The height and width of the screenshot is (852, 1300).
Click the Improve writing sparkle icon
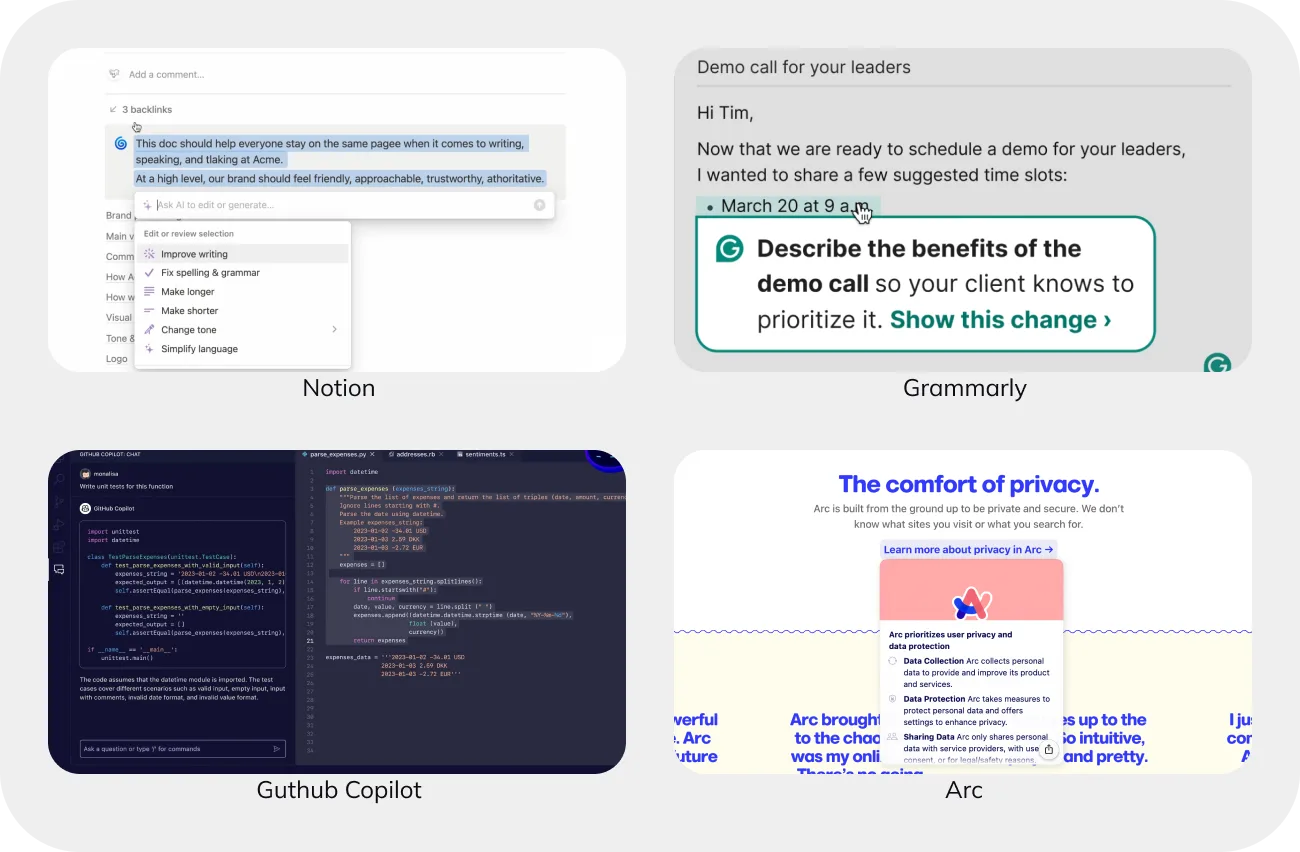click(149, 254)
